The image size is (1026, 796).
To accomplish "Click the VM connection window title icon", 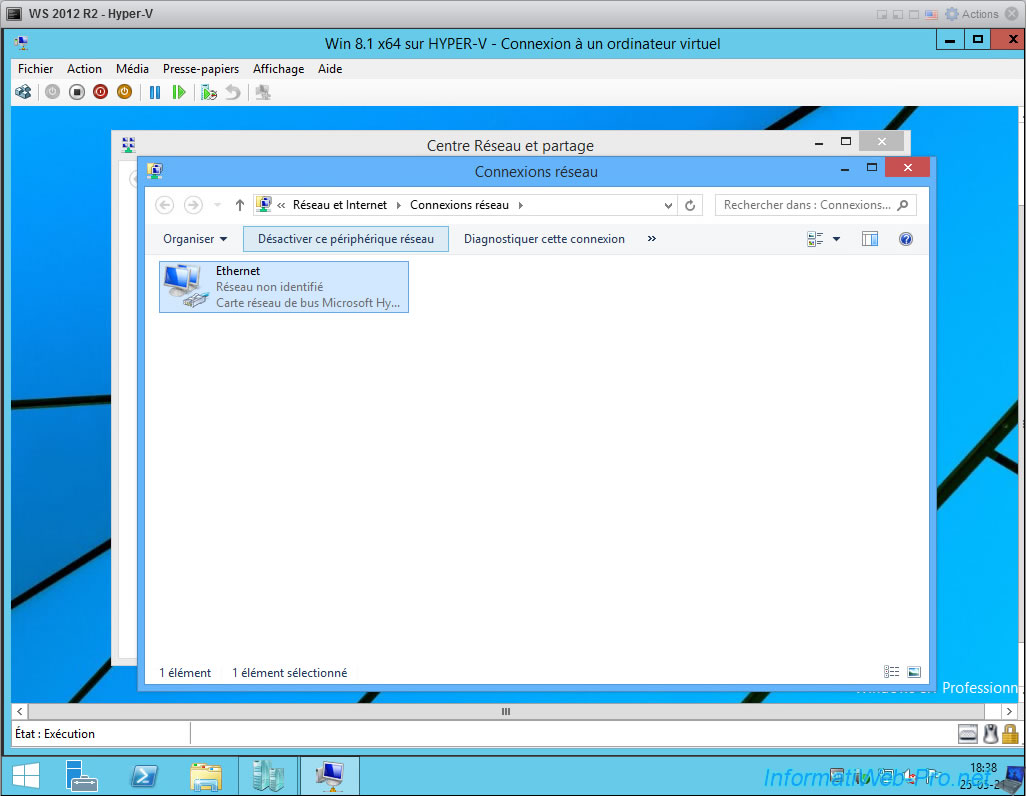I will click(21, 43).
